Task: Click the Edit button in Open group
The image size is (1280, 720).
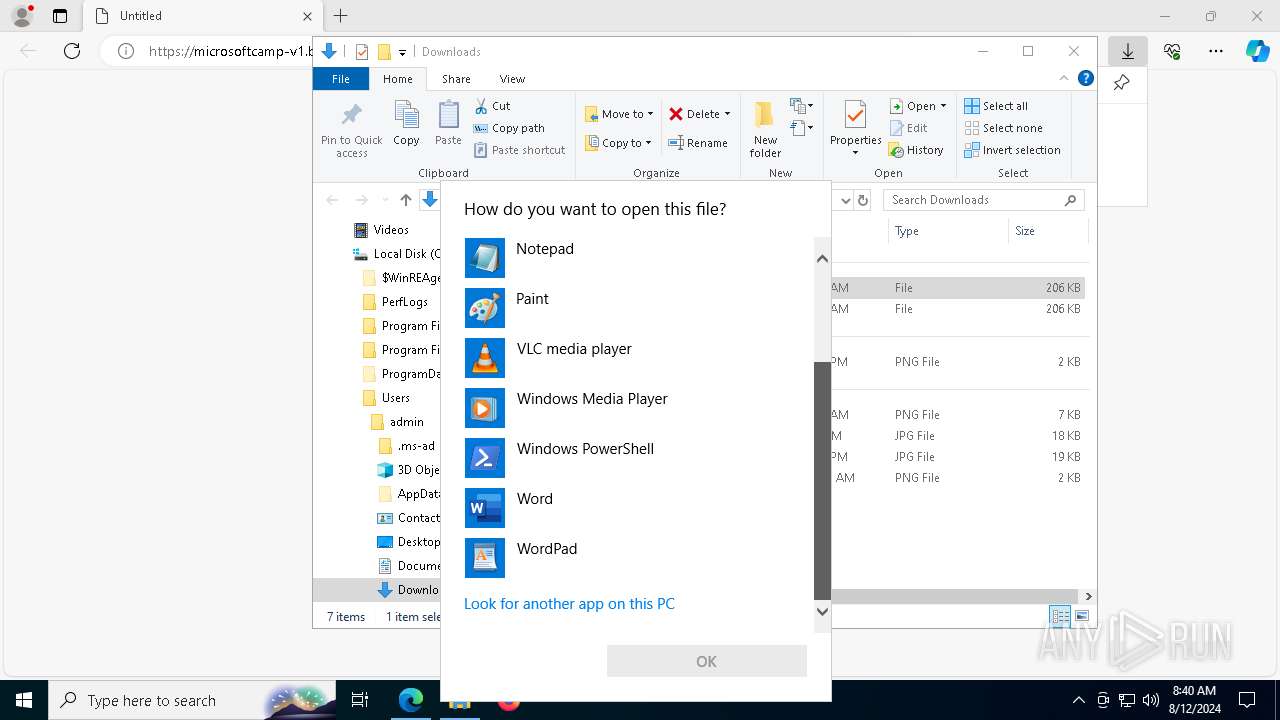Action: pos(908,128)
